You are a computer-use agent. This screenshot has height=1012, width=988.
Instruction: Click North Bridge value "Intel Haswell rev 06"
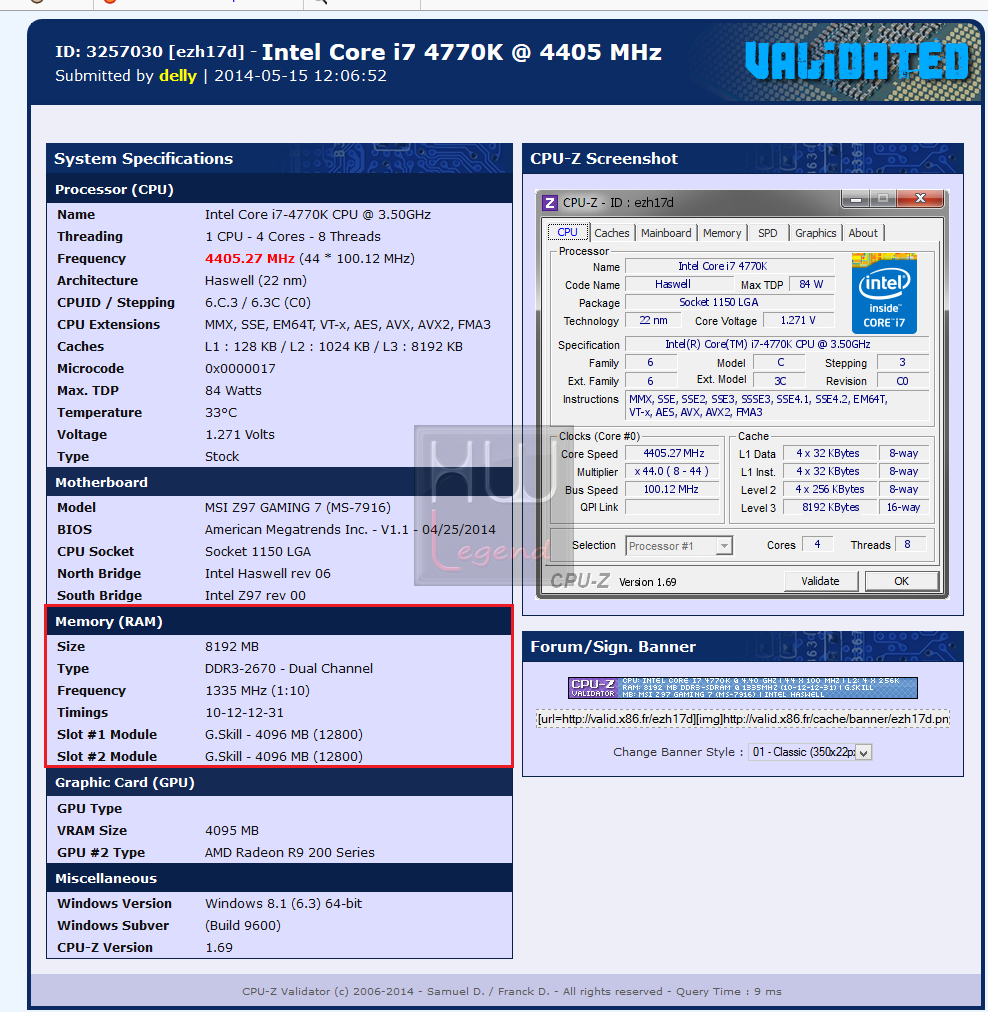pos(267,573)
